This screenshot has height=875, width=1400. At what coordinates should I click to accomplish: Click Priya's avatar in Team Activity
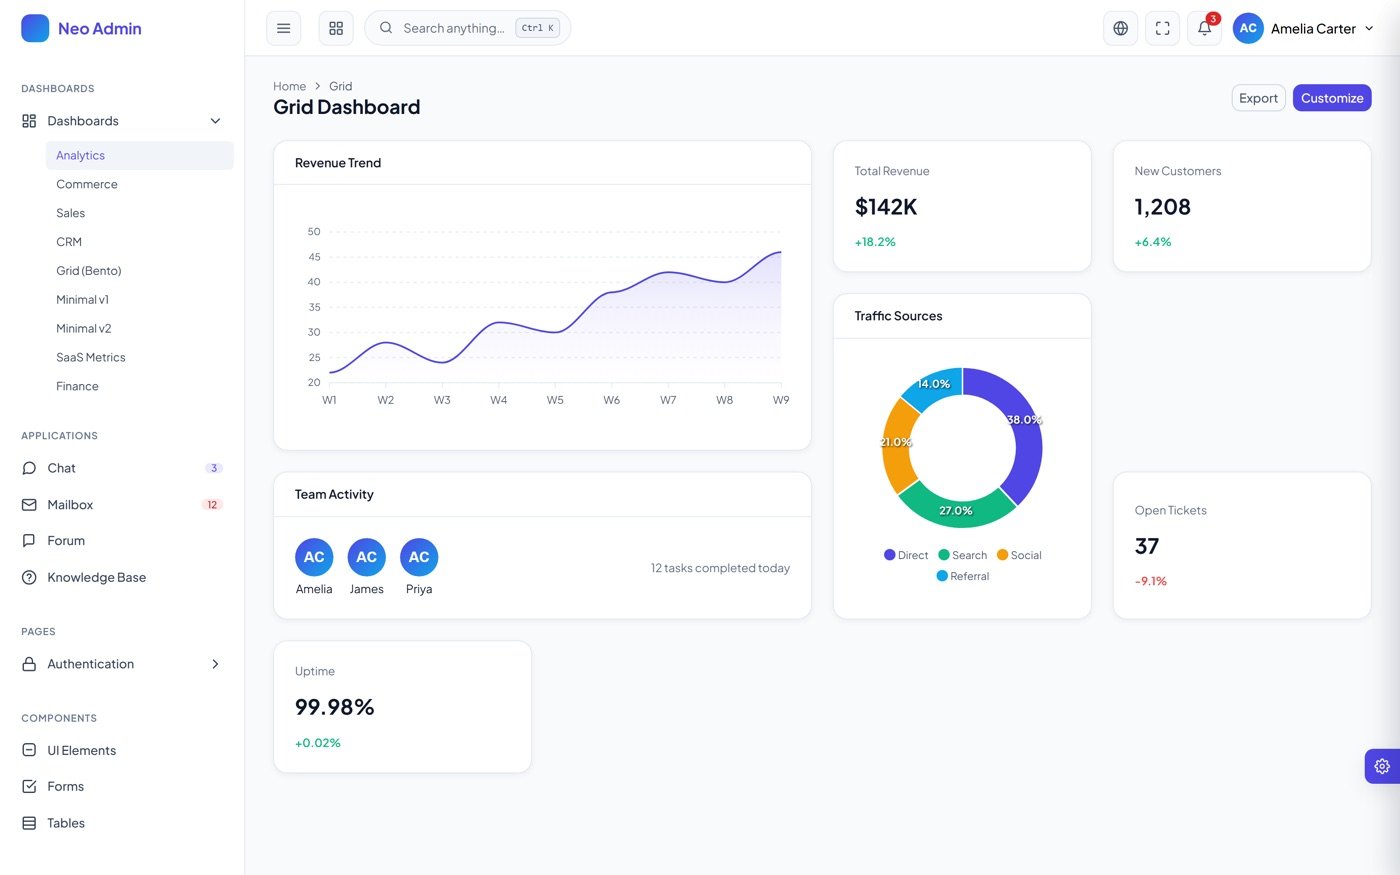(419, 557)
